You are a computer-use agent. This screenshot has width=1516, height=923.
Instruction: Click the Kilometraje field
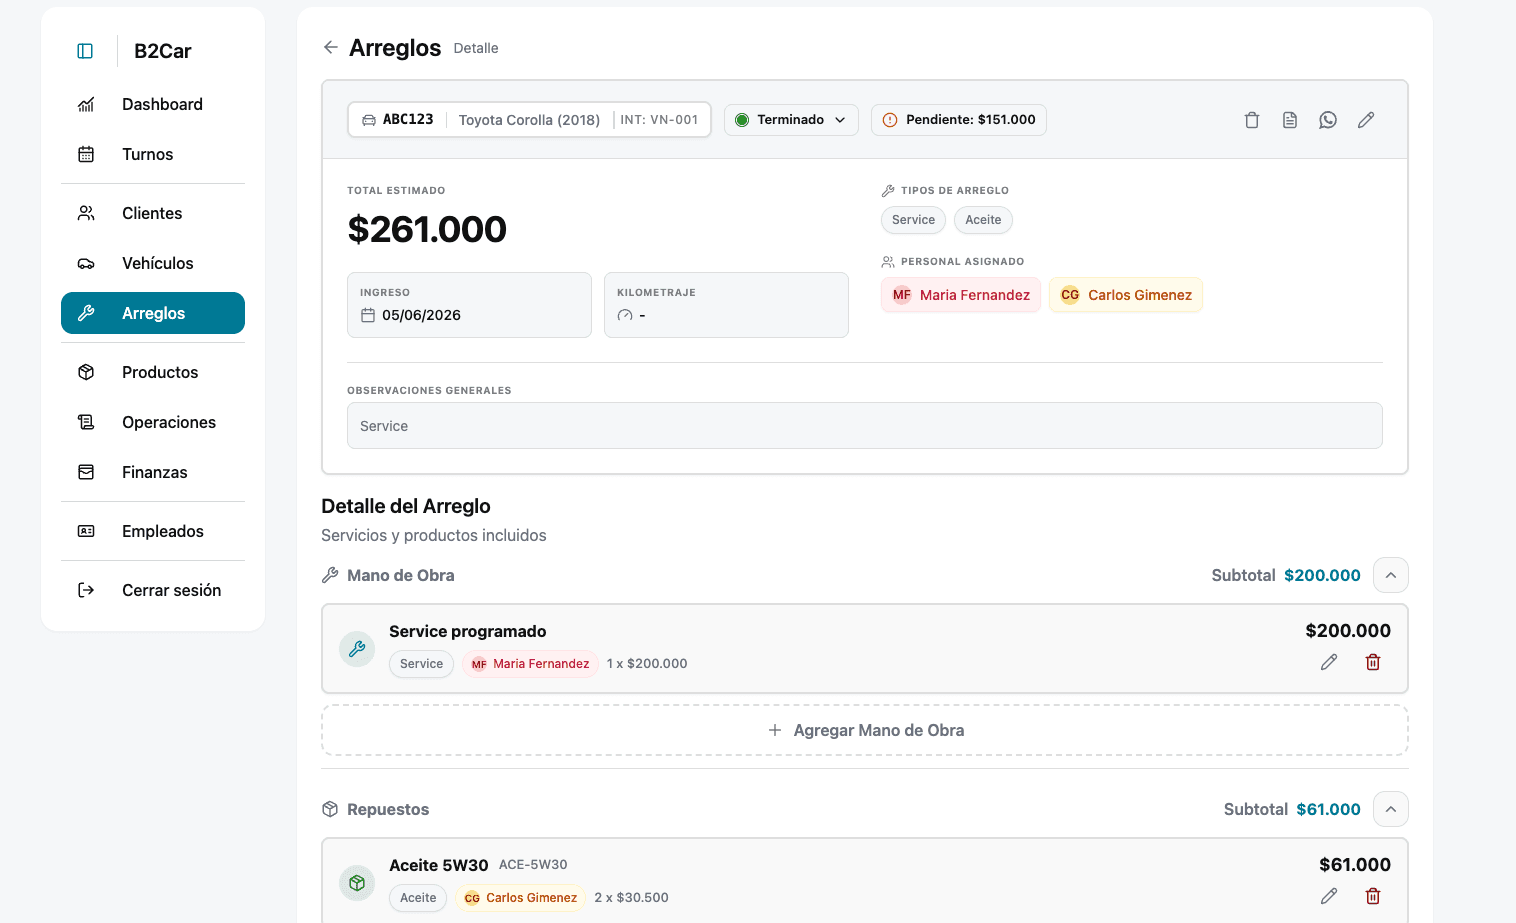click(x=726, y=305)
